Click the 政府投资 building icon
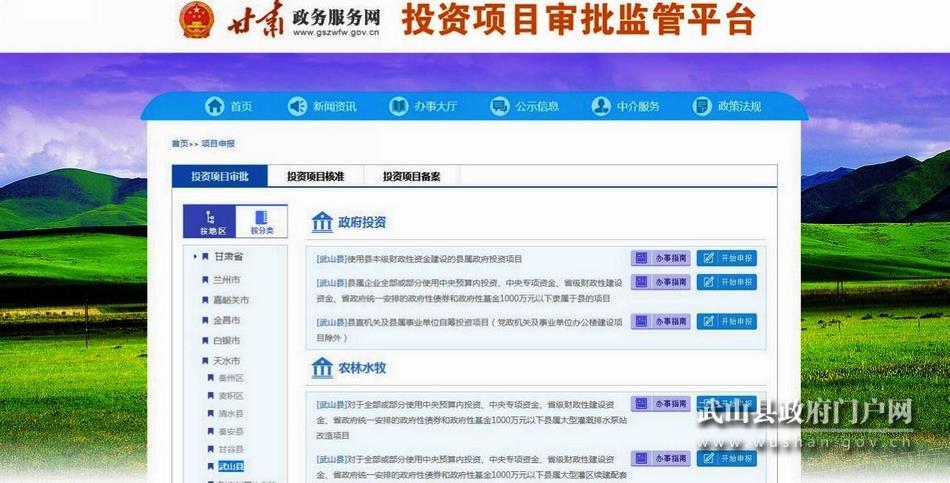Image resolution: width=950 pixels, height=483 pixels. tap(322, 222)
